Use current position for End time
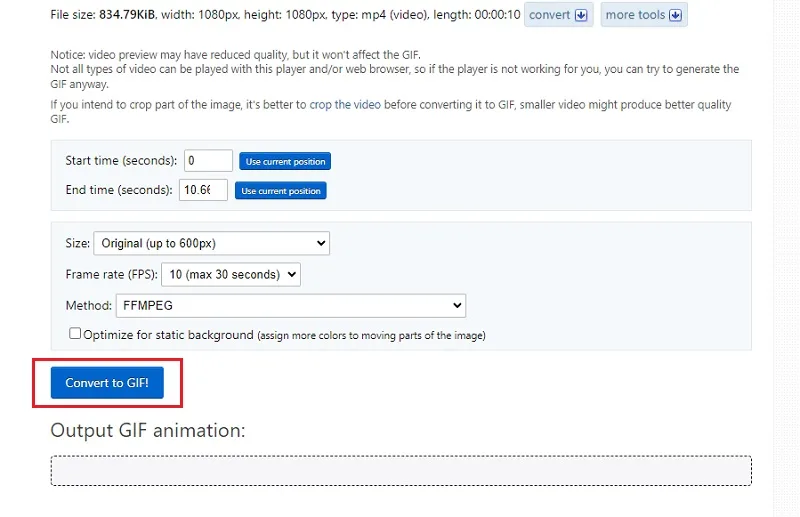800x517 pixels. (281, 191)
